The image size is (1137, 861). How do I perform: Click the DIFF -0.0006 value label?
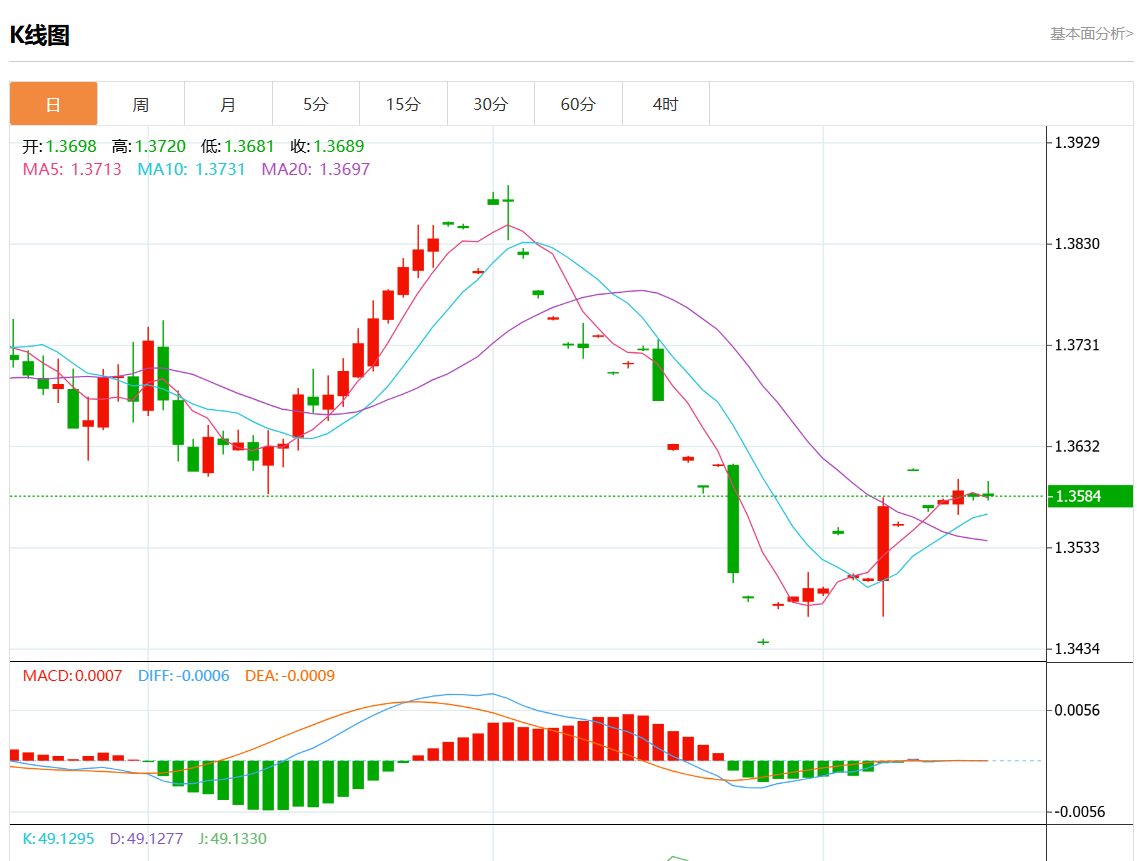[183, 676]
